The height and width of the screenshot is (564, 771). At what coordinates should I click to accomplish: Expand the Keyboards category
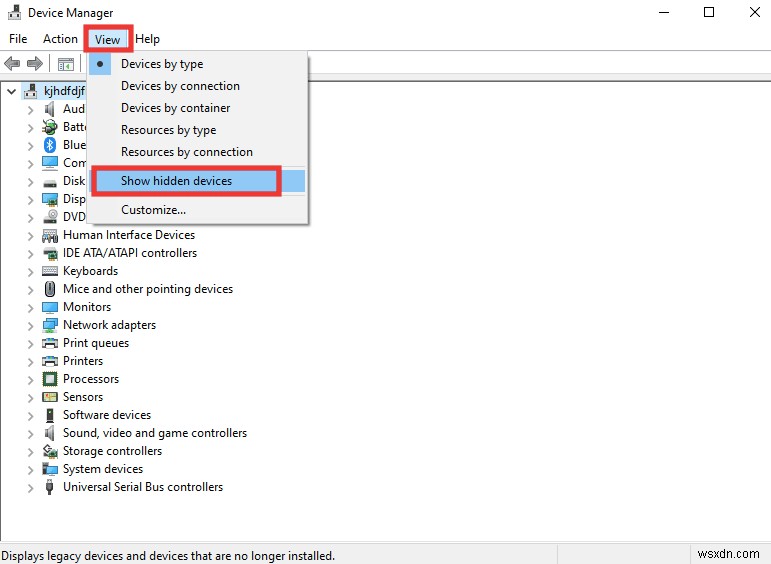click(30, 272)
